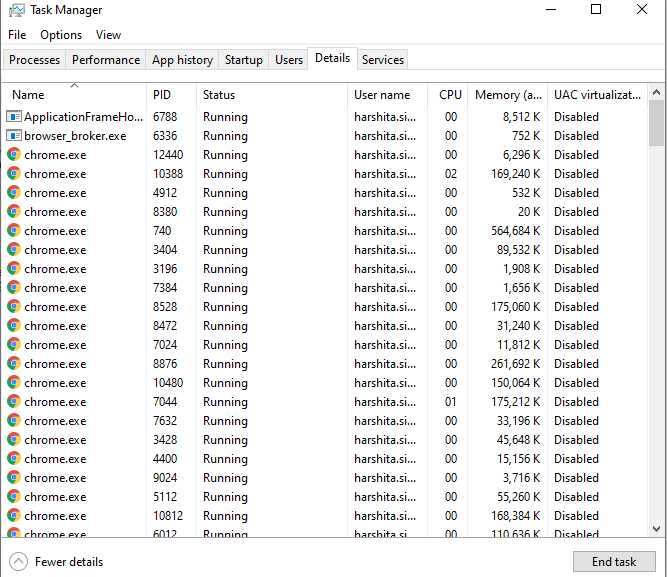Viewport: 667px width, 577px height.
Task: Select the PID 6788 cell
Action: coord(165,117)
